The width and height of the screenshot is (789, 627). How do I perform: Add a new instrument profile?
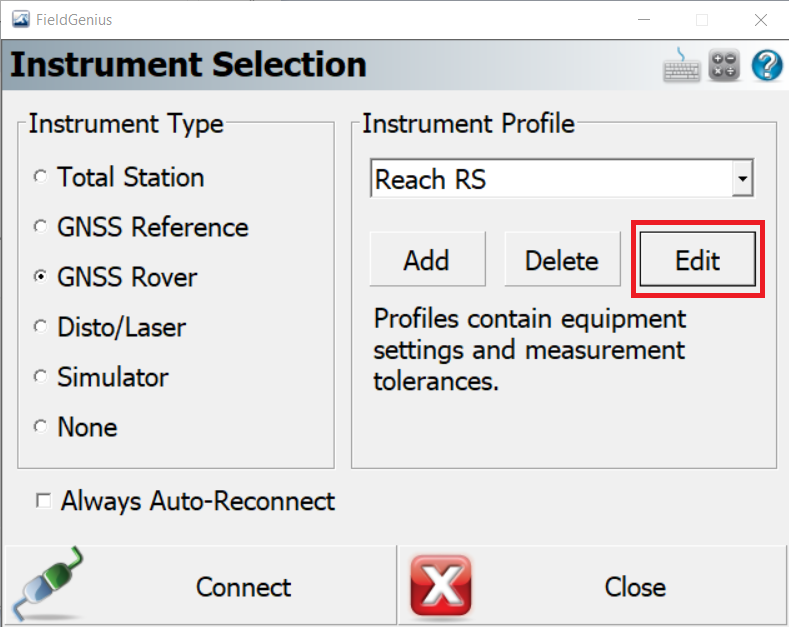(427, 259)
